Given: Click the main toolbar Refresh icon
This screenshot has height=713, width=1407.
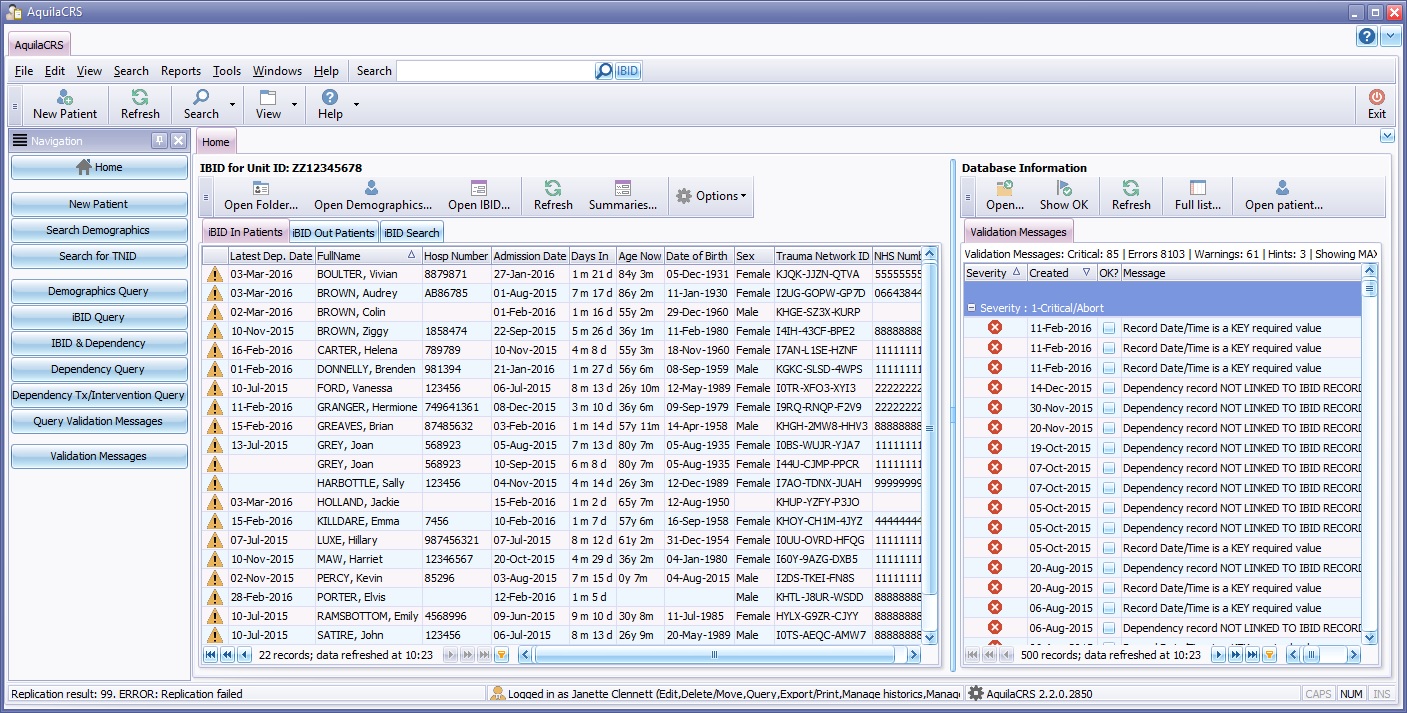Looking at the screenshot, I should (140, 98).
